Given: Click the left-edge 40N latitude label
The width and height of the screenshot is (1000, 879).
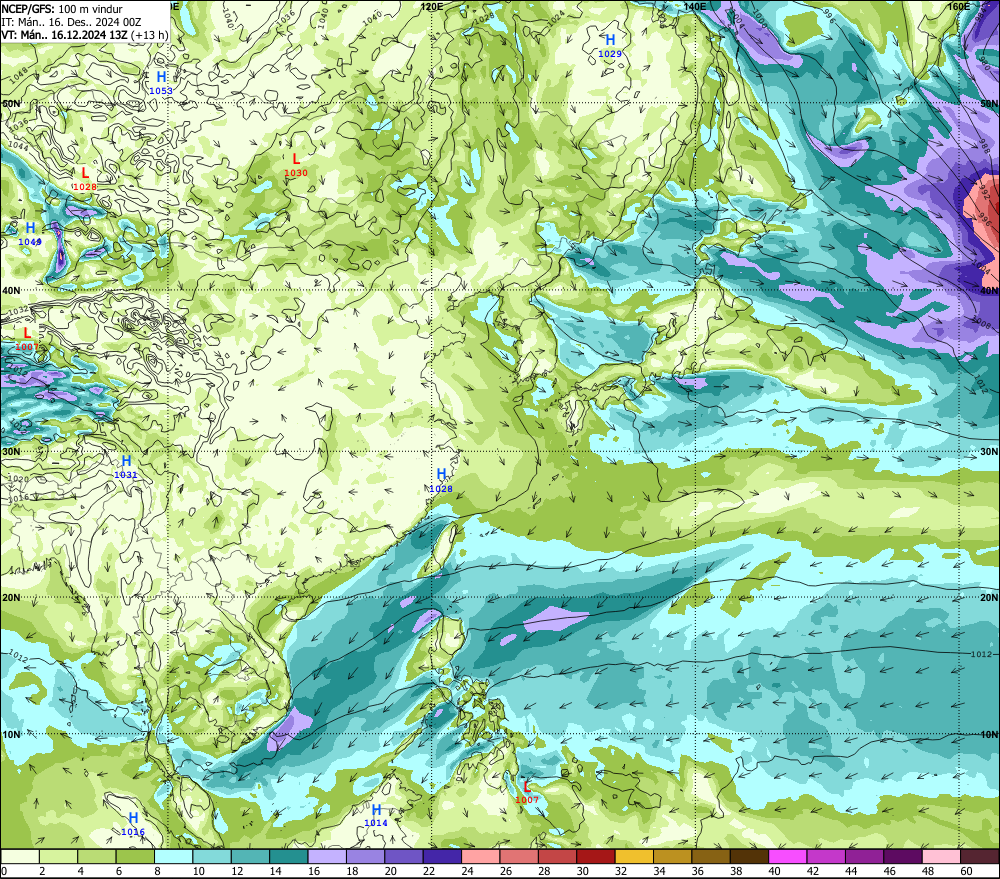Looking at the screenshot, I should [x=11, y=290].
